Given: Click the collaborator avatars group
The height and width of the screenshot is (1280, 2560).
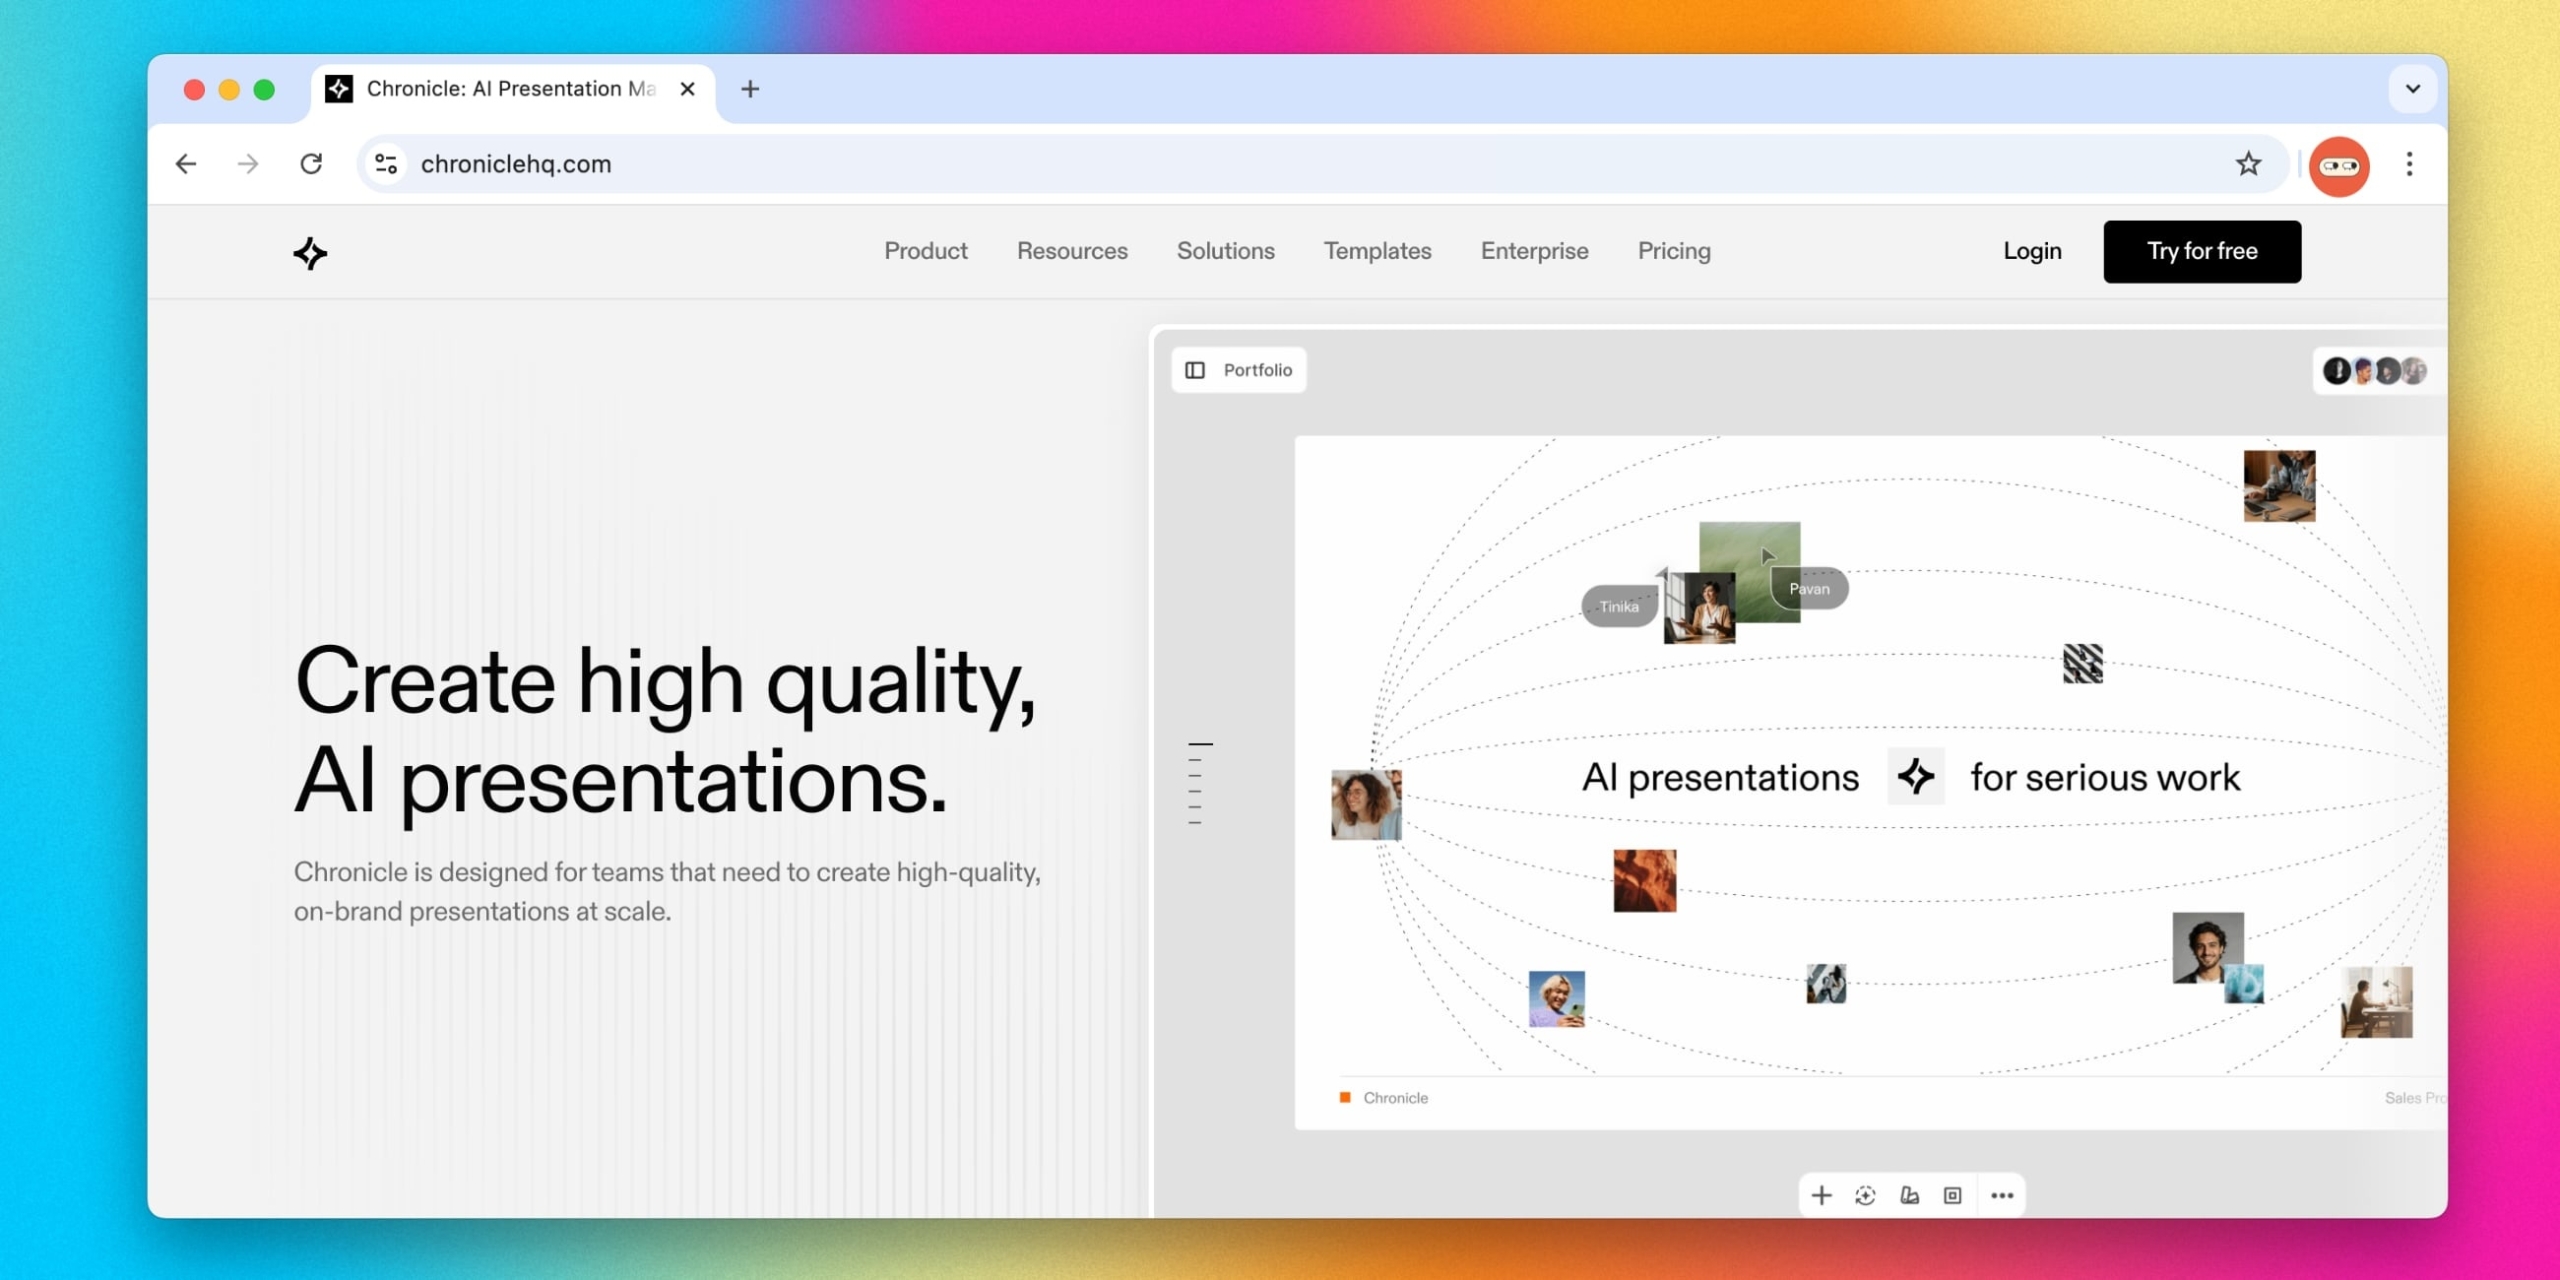Looking at the screenshot, I should tap(2373, 371).
